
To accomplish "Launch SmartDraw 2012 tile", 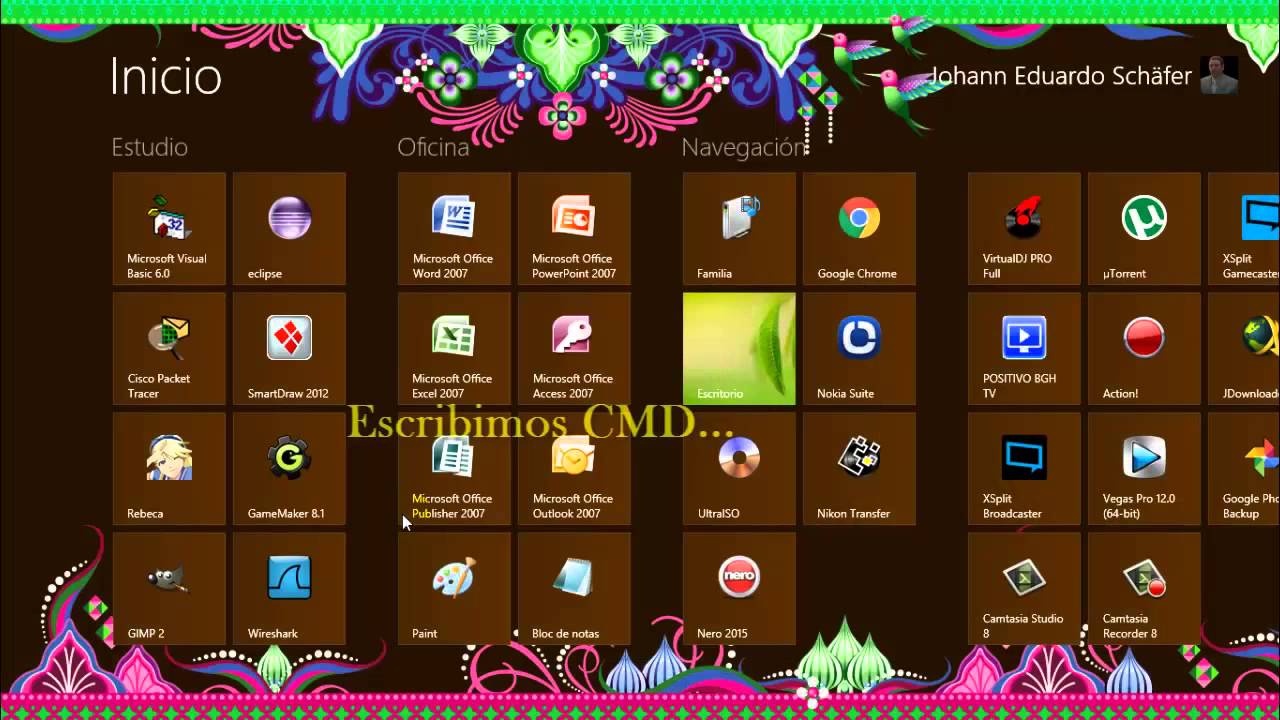I will coord(289,349).
